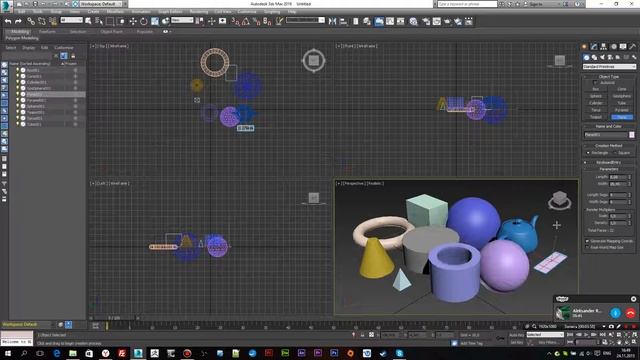
Task: Click the Pyramid primitive button
Action: pyautogui.click(x=622, y=110)
